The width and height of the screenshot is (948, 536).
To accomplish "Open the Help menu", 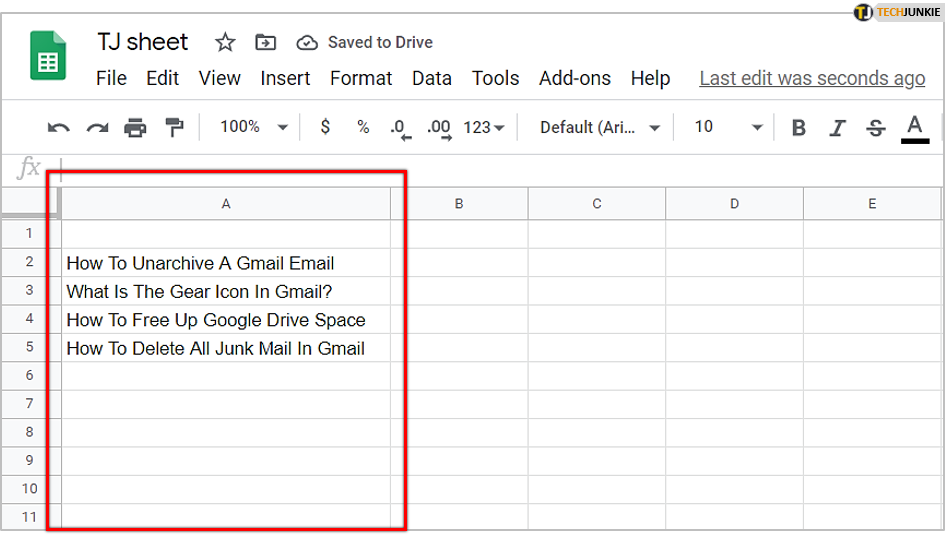I will coord(651,79).
